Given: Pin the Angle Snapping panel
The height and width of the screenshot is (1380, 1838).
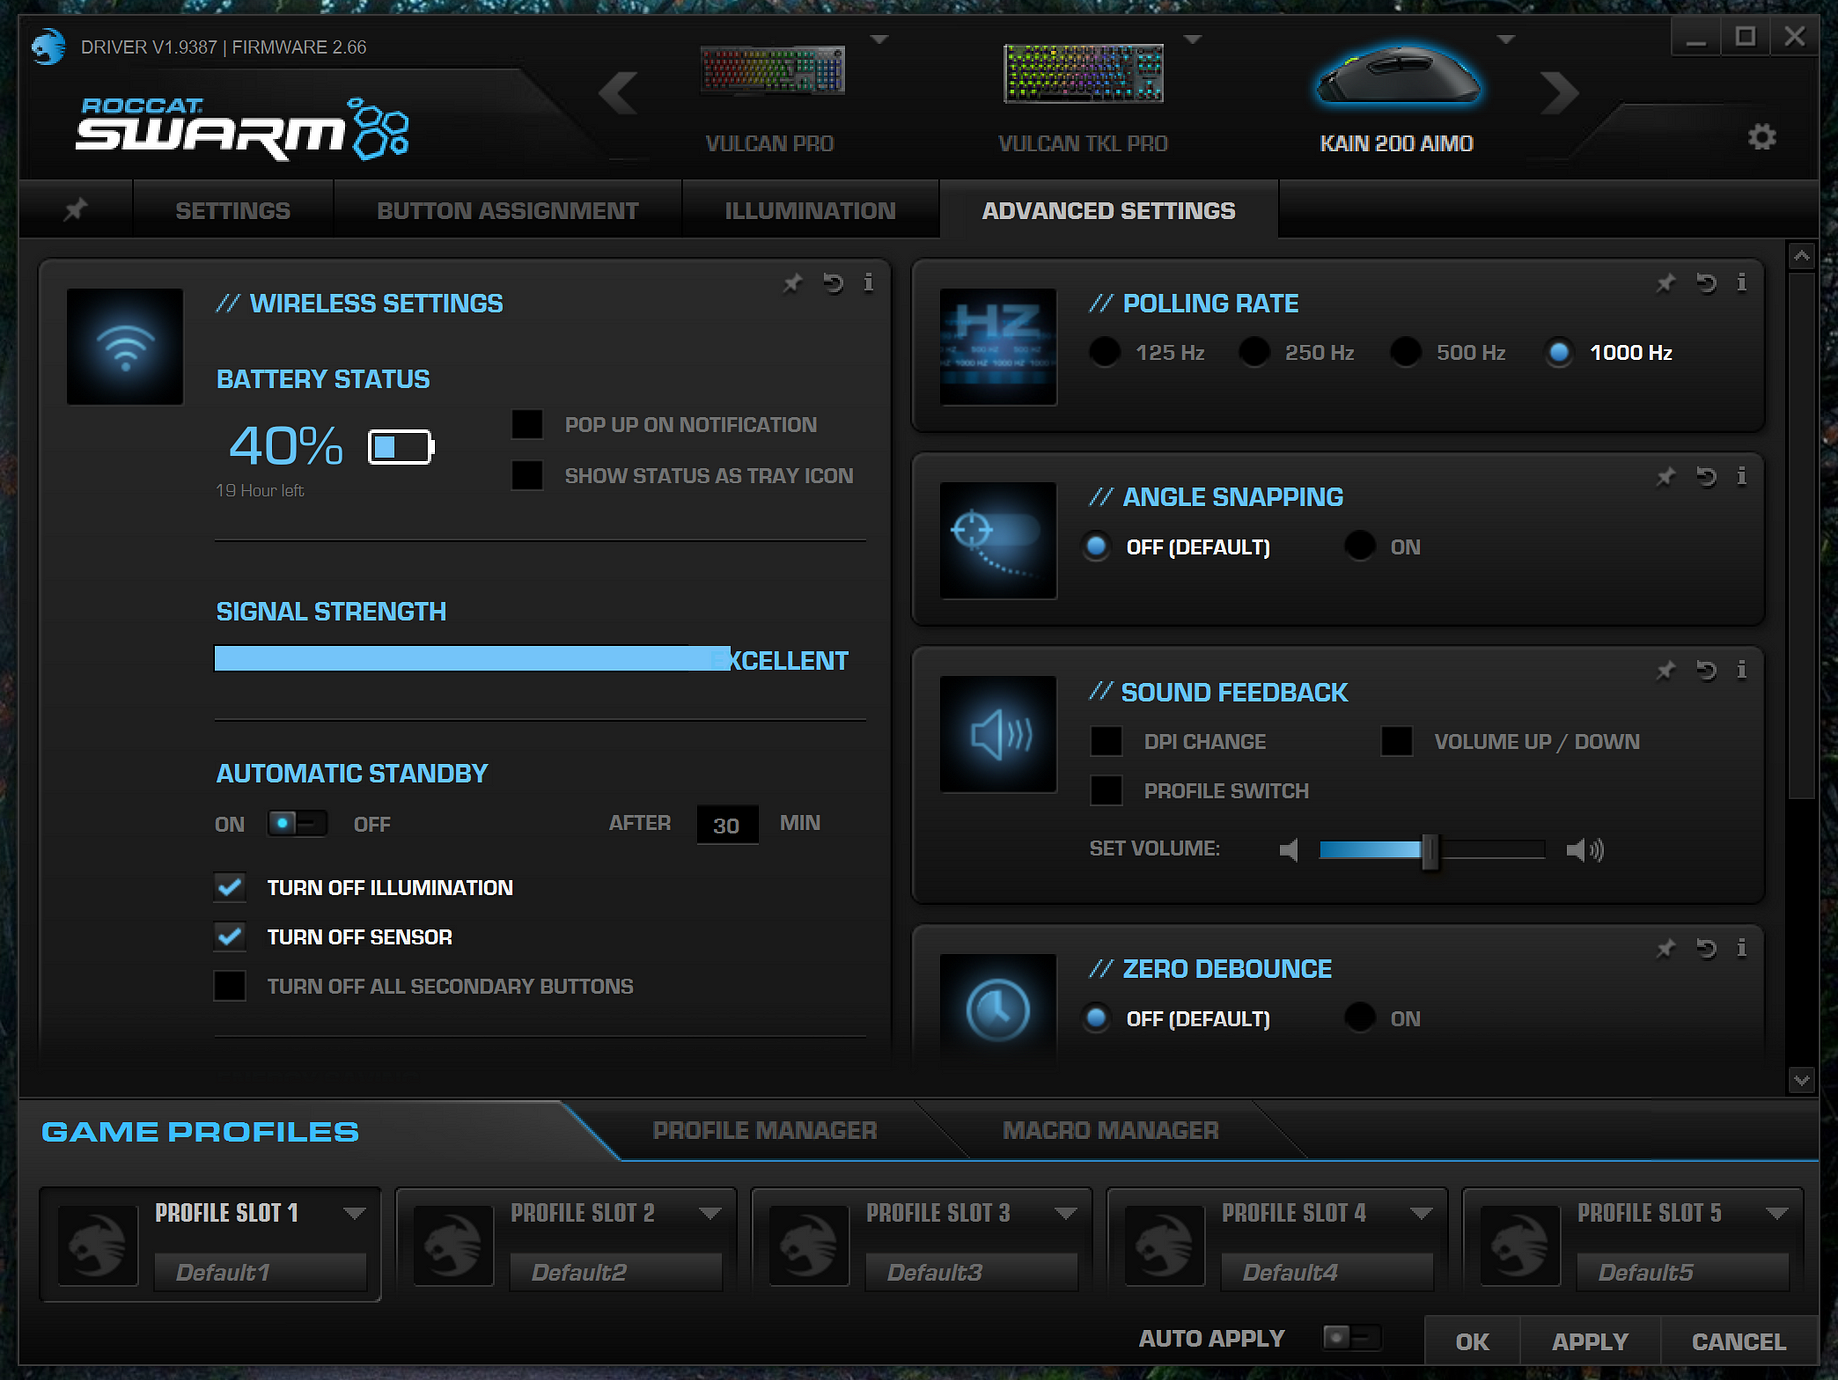Looking at the screenshot, I should 1665,477.
